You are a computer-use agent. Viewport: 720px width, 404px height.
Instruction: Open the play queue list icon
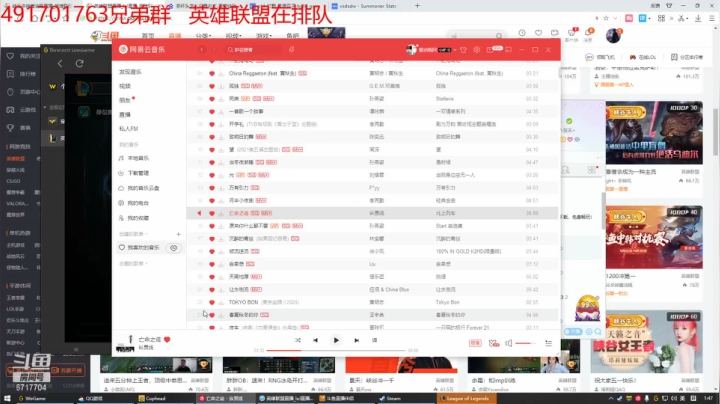click(548, 343)
